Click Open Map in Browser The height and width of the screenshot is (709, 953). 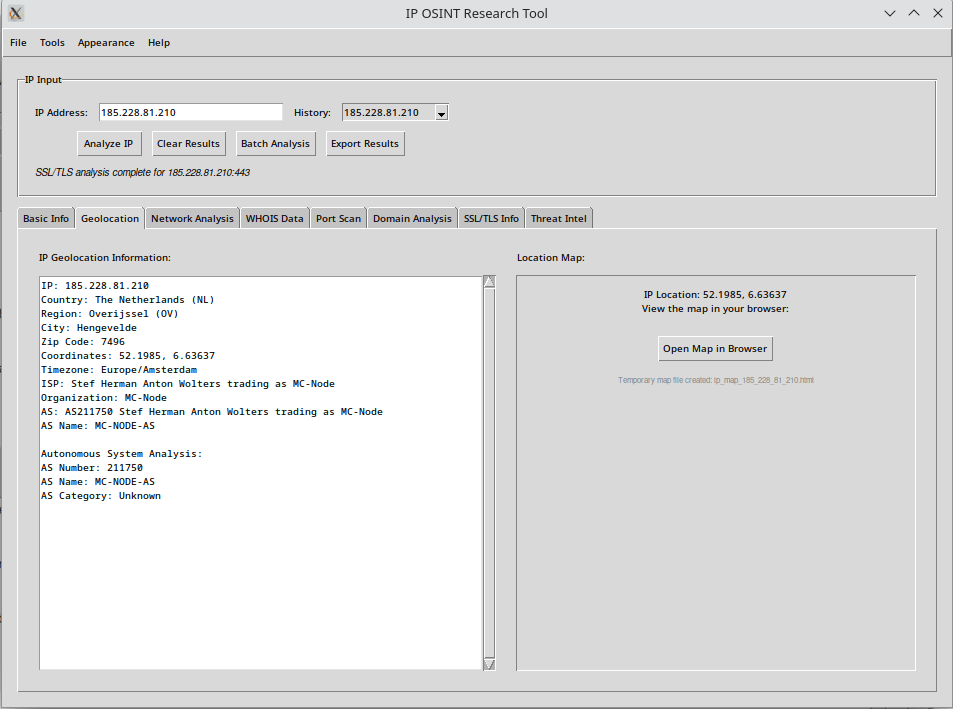(x=715, y=349)
